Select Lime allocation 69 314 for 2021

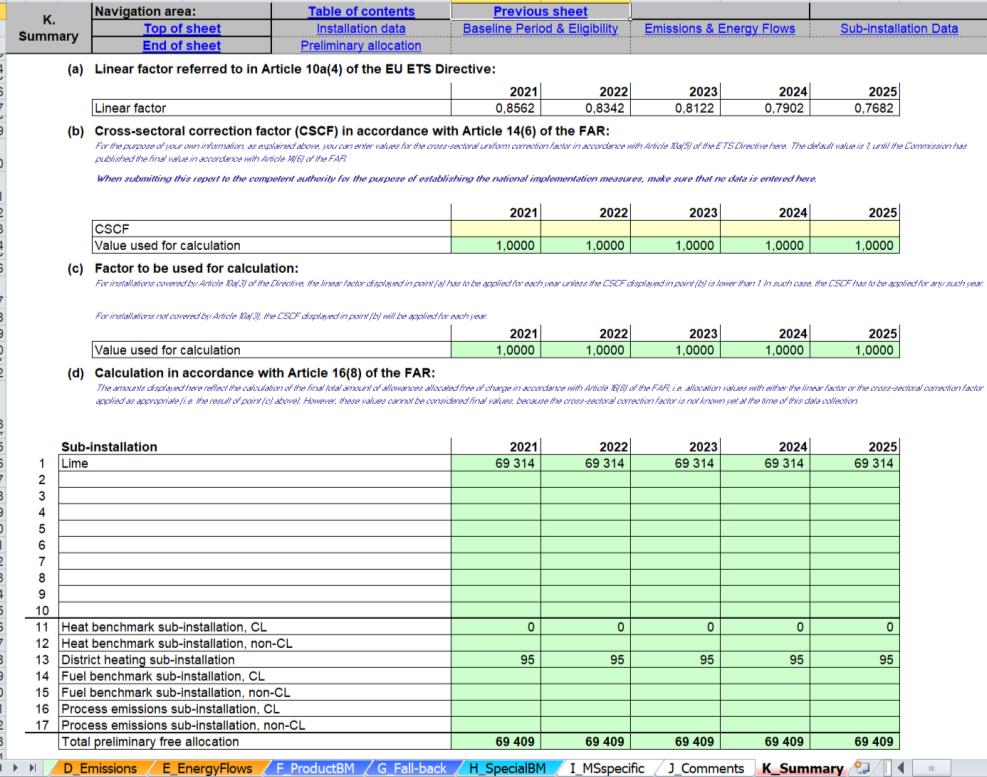(x=495, y=463)
